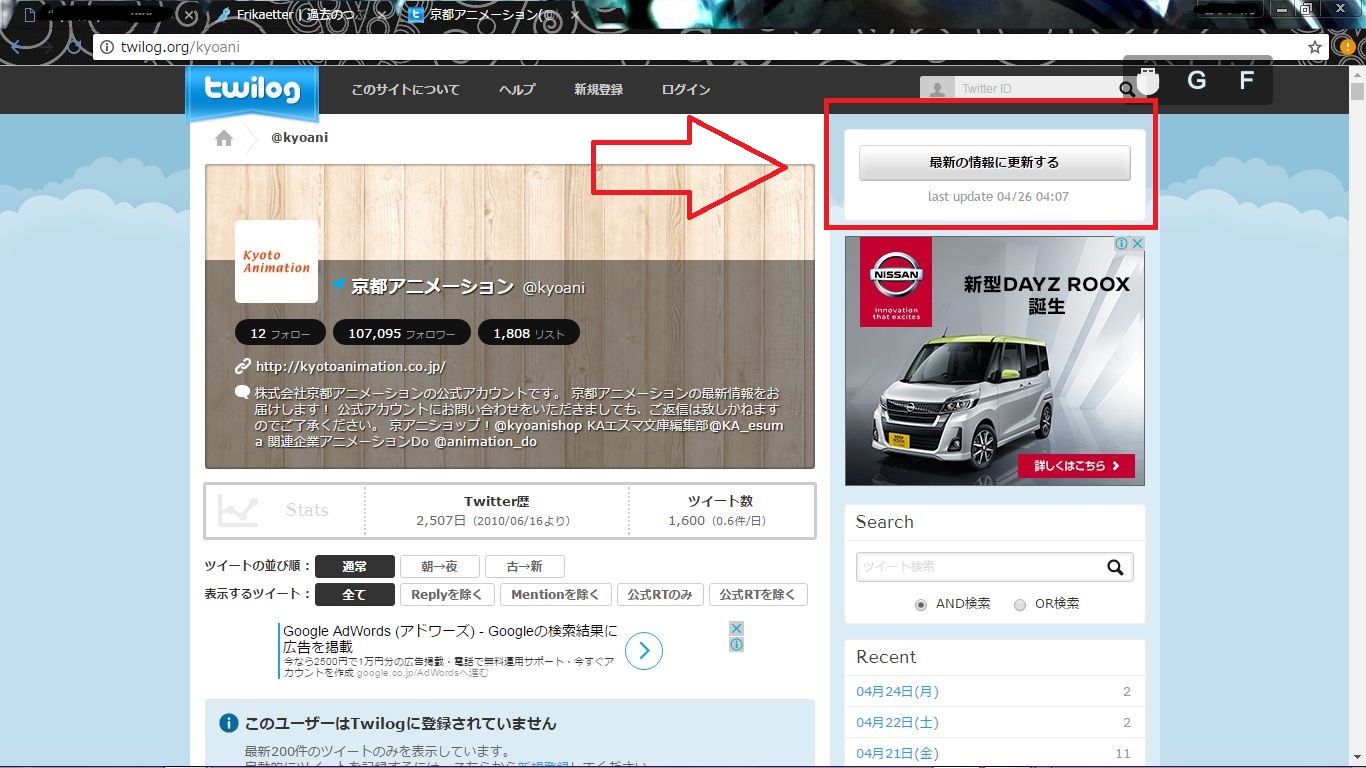Filter tweets with Replyを除く
Viewport: 1366px width, 768px height.
[447, 594]
